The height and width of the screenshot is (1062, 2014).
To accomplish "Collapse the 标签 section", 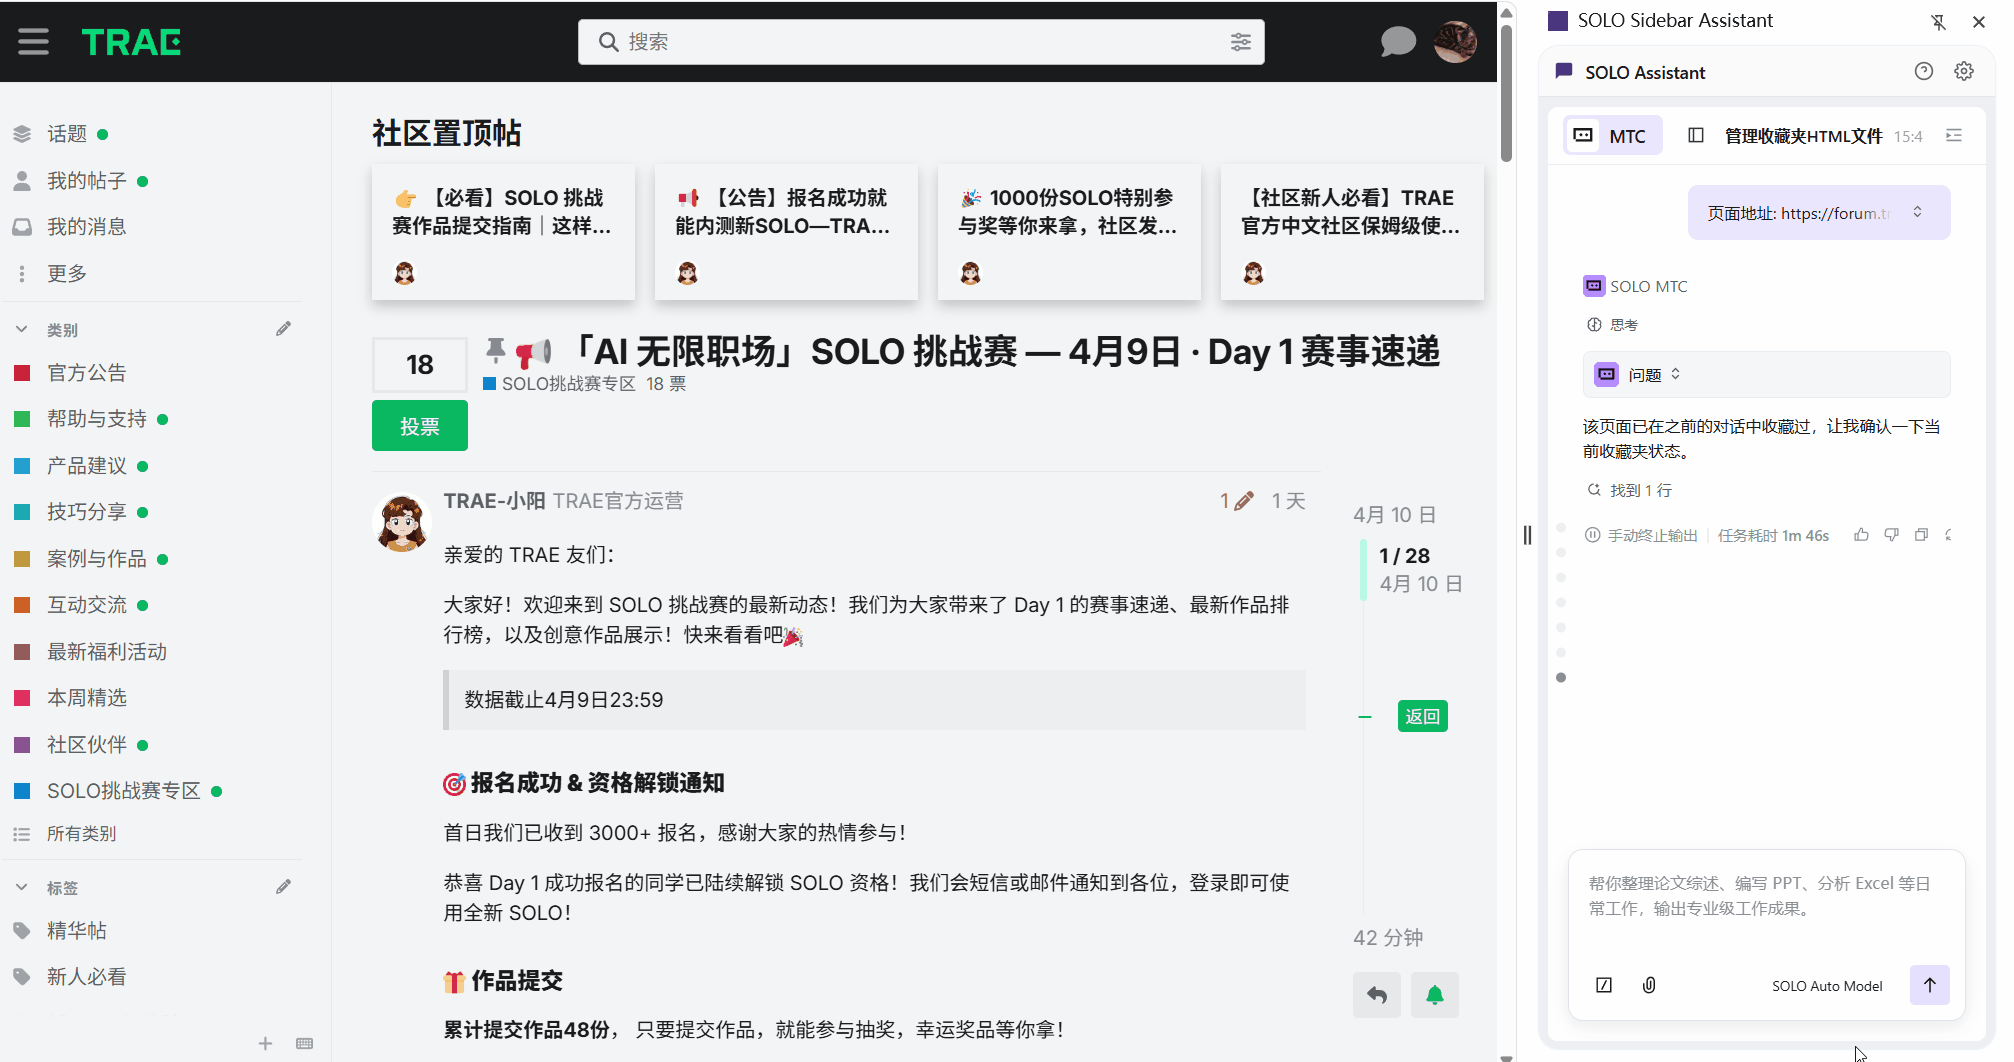I will [22, 887].
